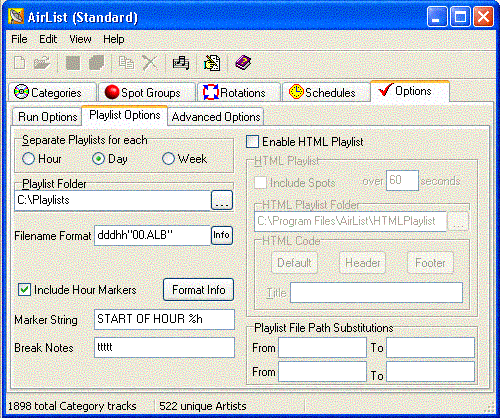Screen dimensions: 500x418
Task: Click the Info button beside Filename Format
Action: (222, 235)
